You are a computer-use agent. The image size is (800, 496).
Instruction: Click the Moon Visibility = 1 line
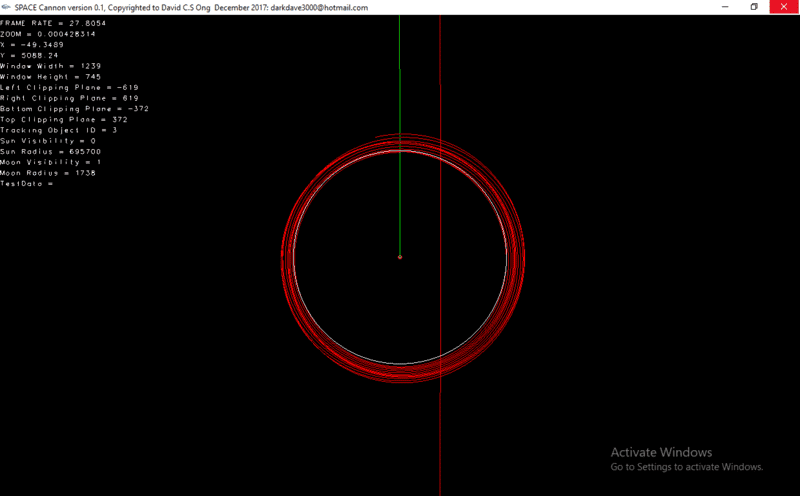pos(50,162)
